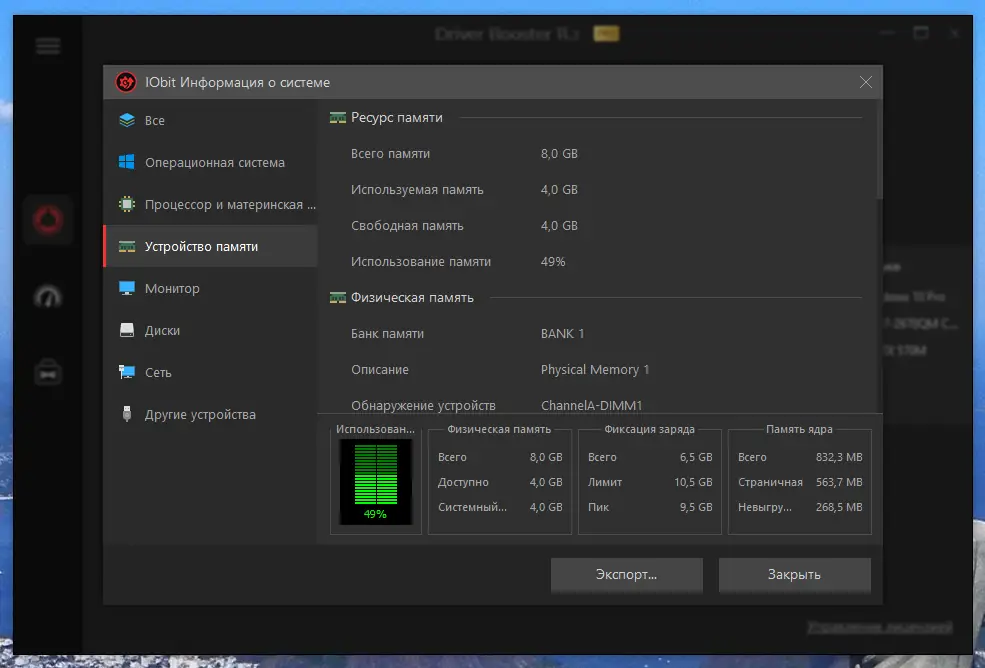Click the Страничная 563,7 MB value
The image size is (985, 668).
839,482
